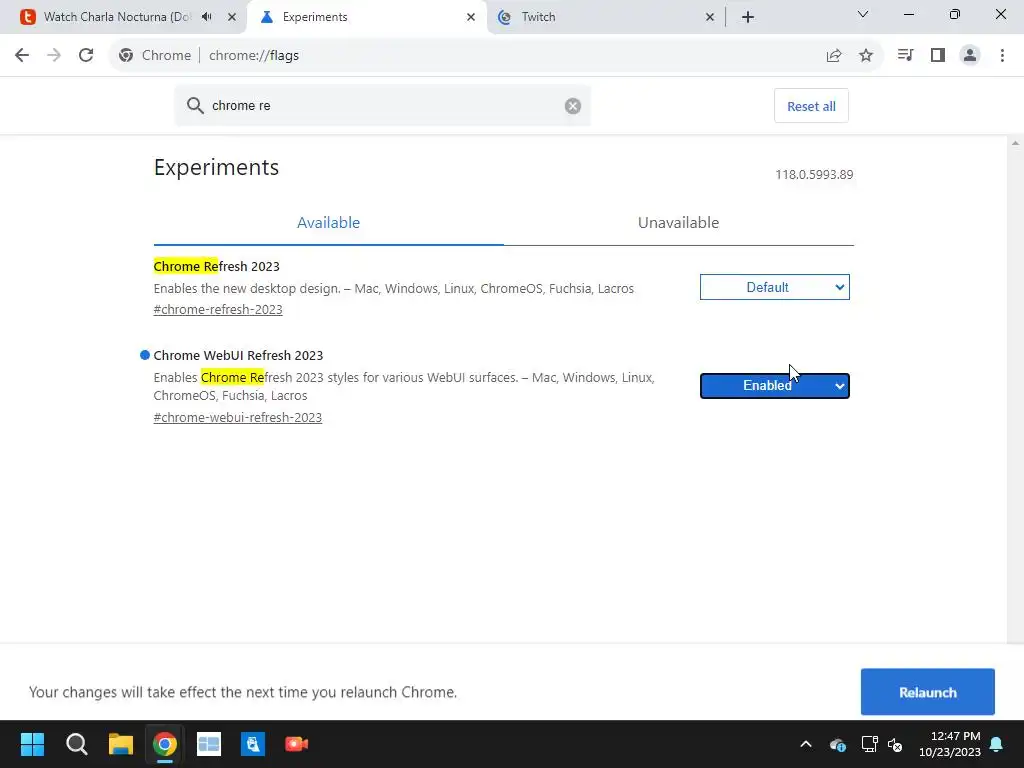The height and width of the screenshot is (768, 1024).
Task: Click the muted volume tray icon
Action: (x=895, y=744)
